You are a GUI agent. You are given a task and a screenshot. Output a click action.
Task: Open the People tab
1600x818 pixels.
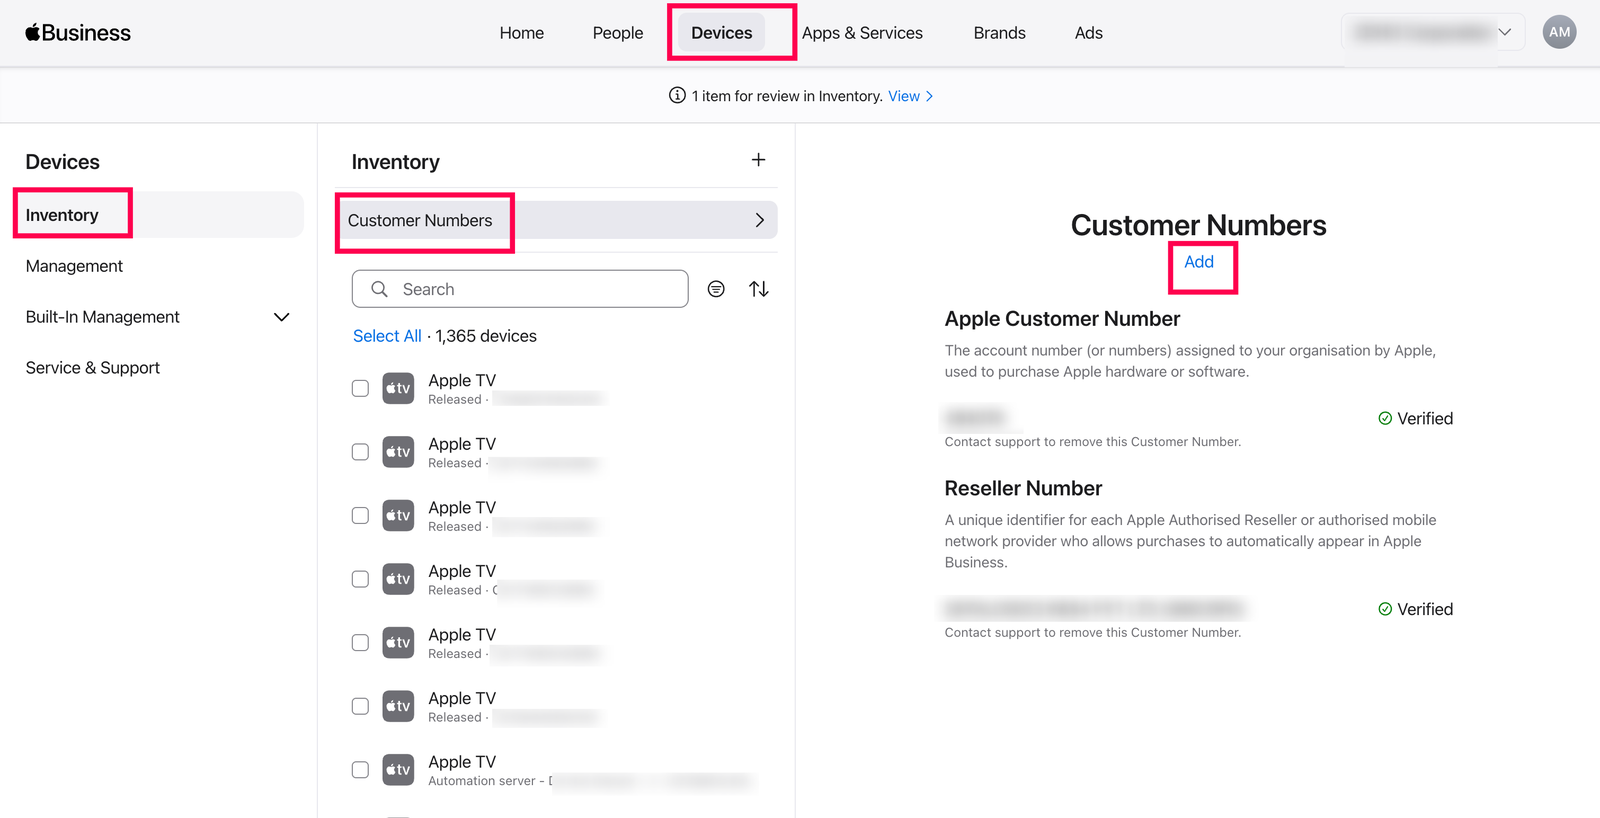[x=618, y=33]
